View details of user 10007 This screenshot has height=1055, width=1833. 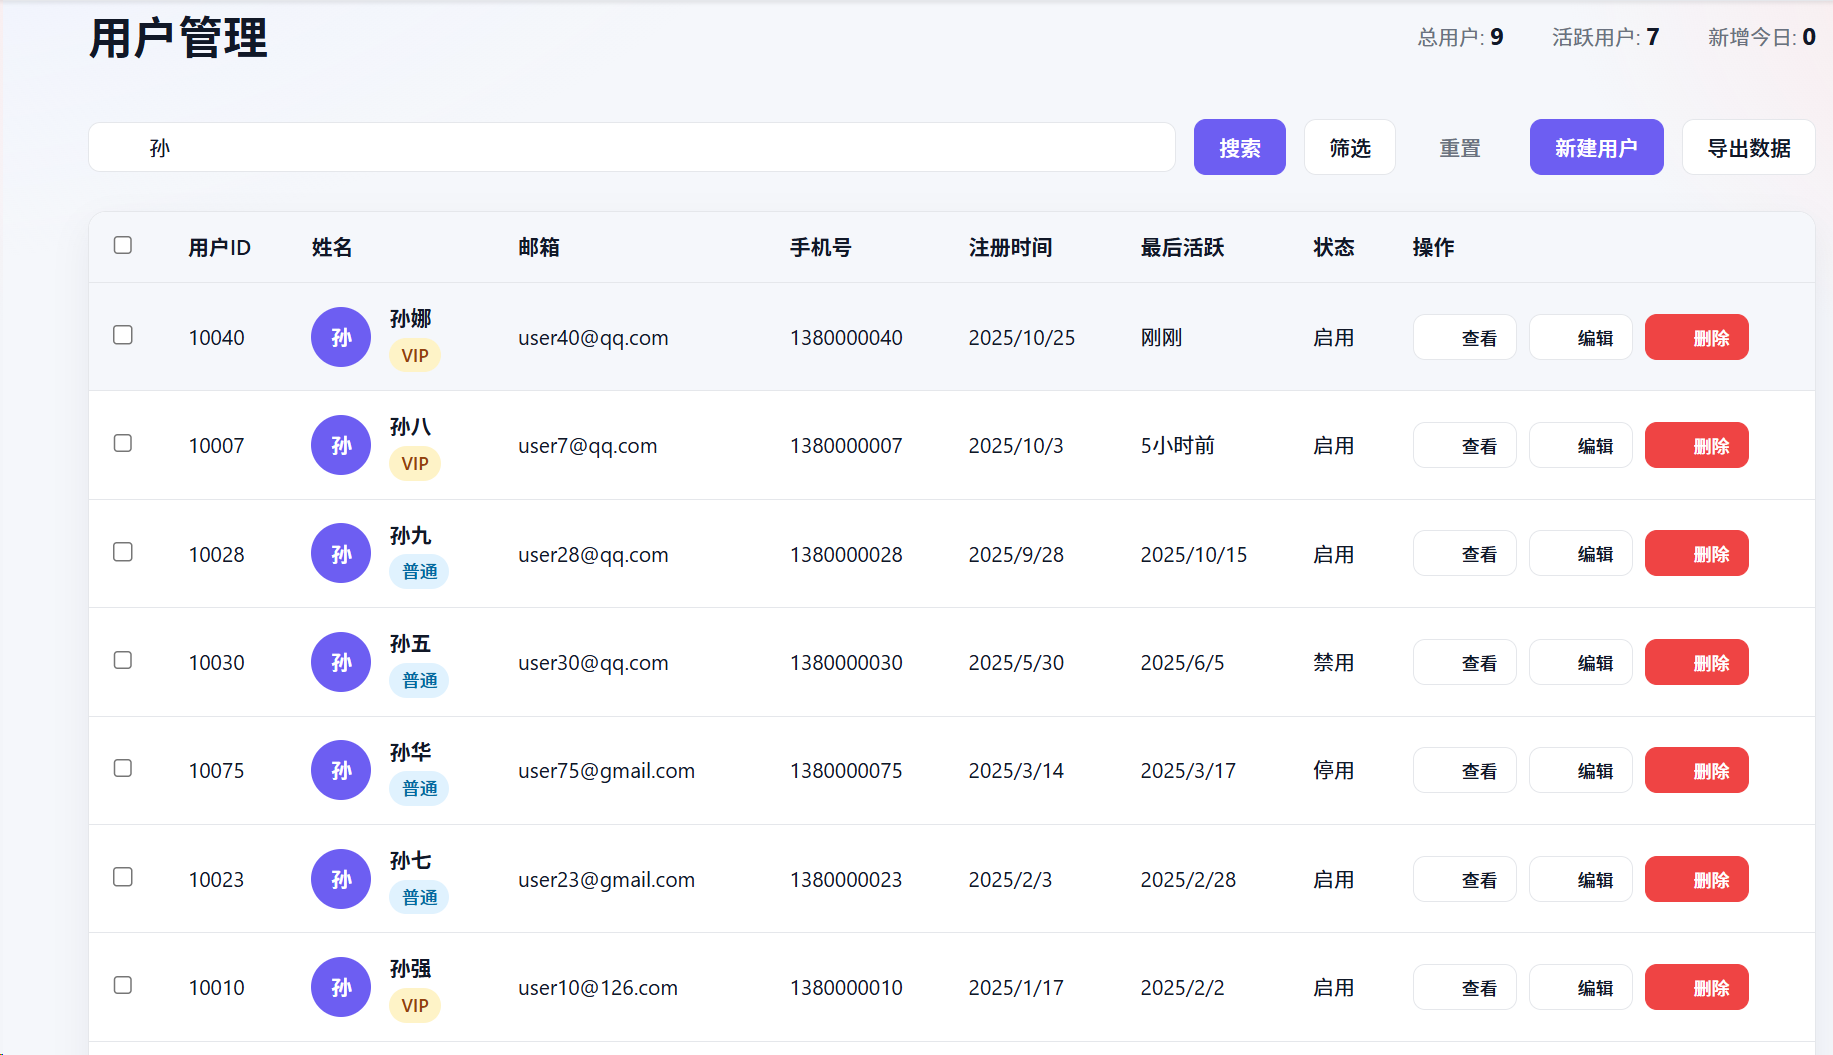tap(1464, 445)
